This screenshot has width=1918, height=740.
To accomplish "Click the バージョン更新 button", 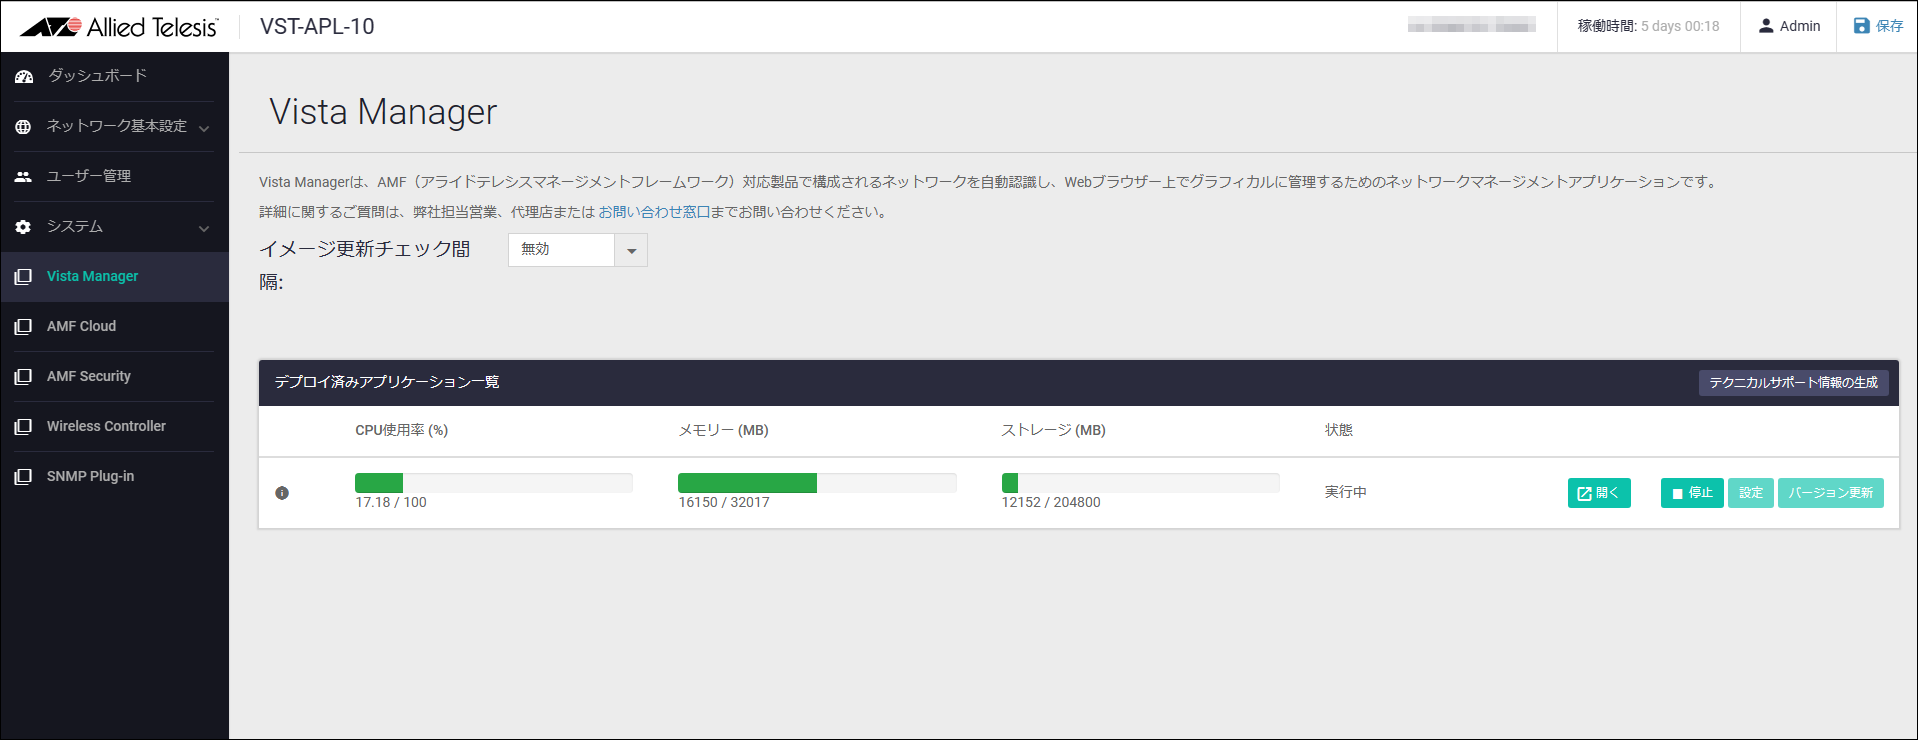I will 1830,493.
